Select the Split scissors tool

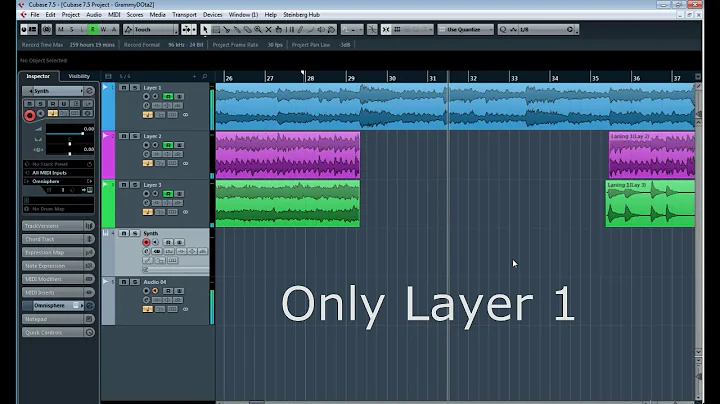[x=226, y=29]
